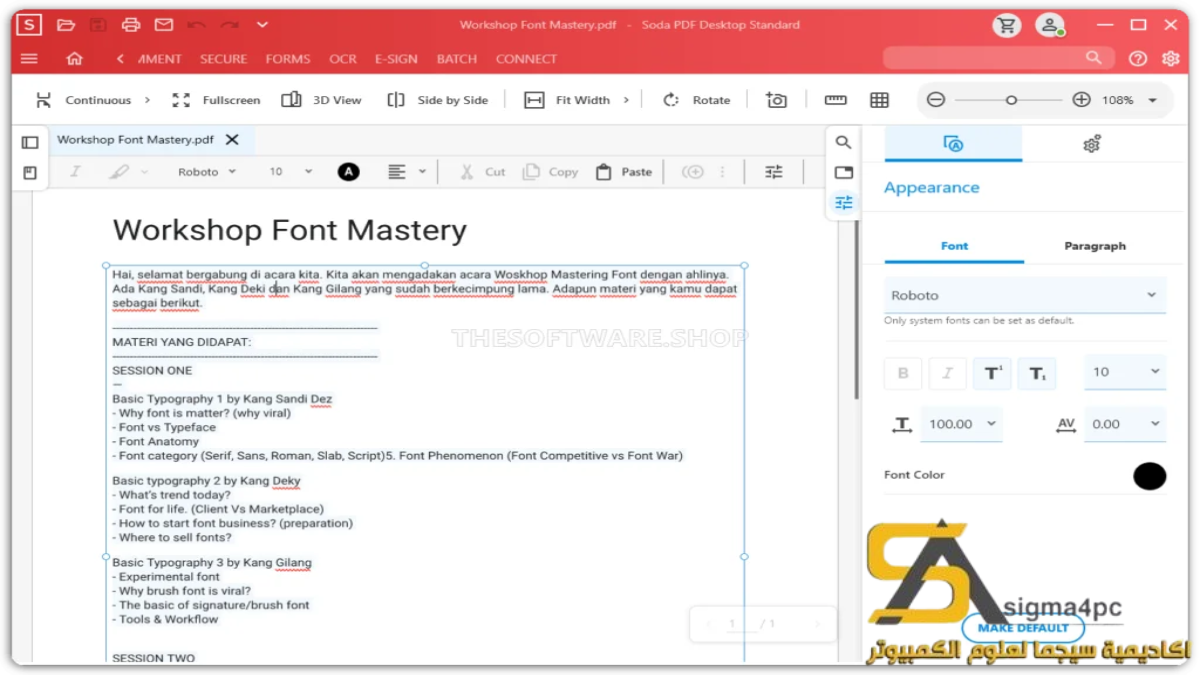
Task: Open the user account icon
Action: pyautogui.click(x=1049, y=25)
